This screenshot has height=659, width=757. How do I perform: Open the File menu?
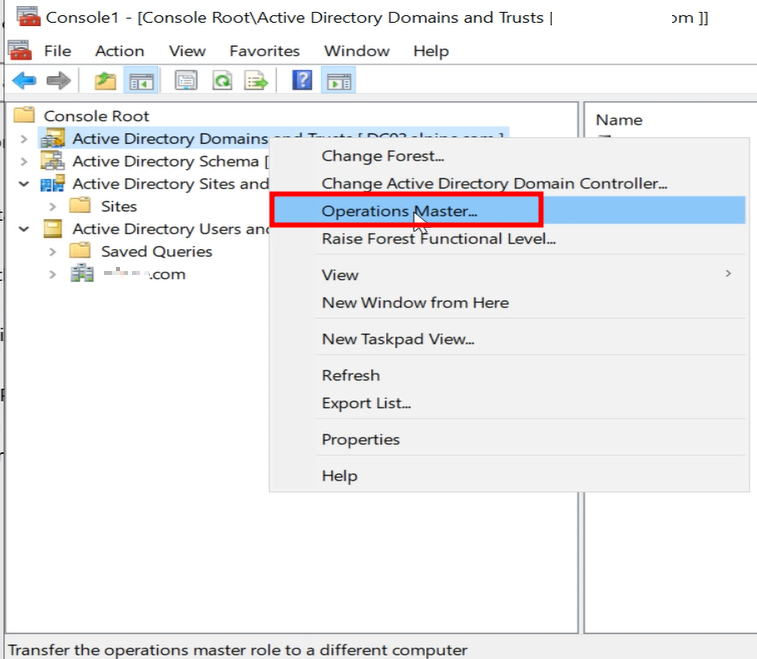57,51
